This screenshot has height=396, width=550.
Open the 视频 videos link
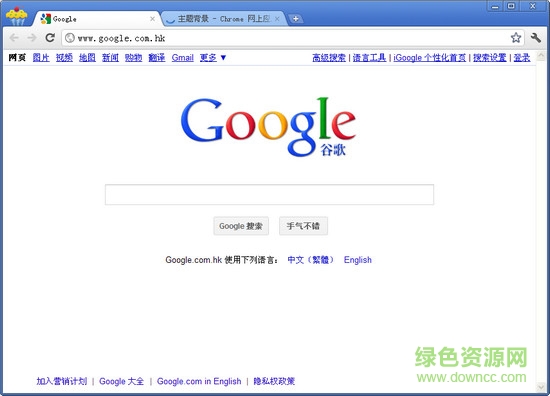coord(64,58)
